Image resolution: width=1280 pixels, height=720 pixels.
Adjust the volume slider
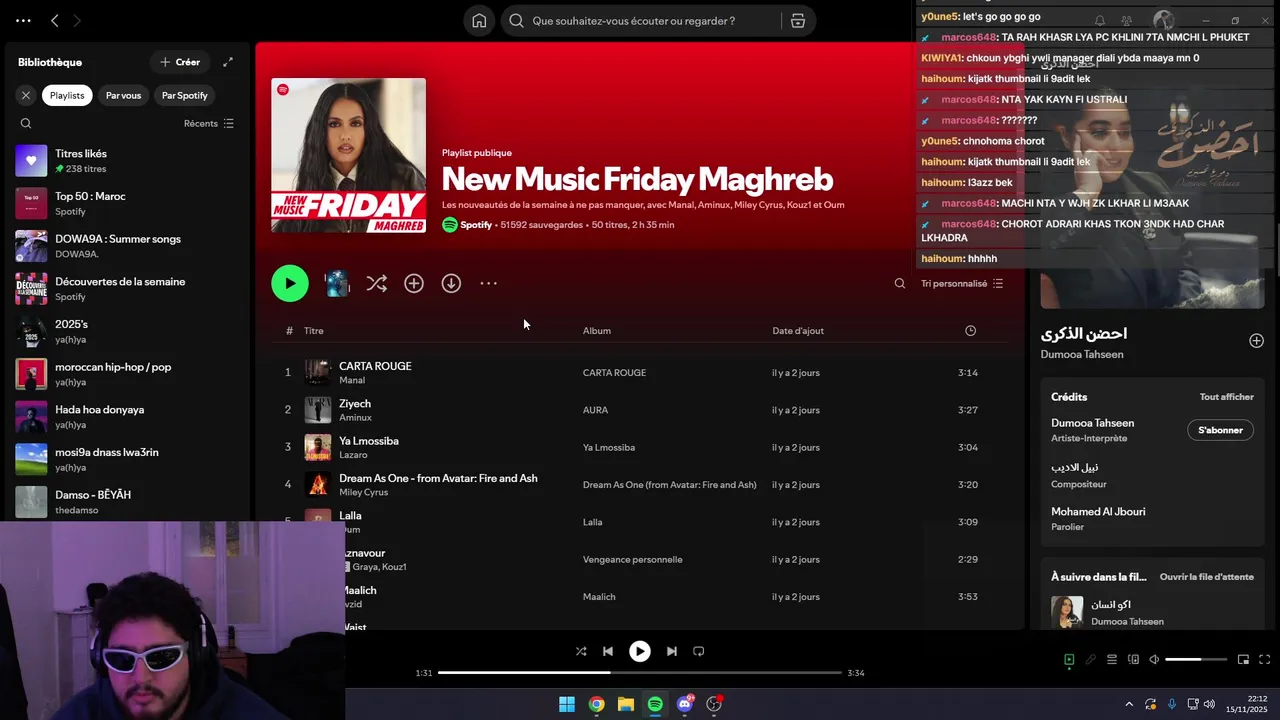(x=1196, y=660)
